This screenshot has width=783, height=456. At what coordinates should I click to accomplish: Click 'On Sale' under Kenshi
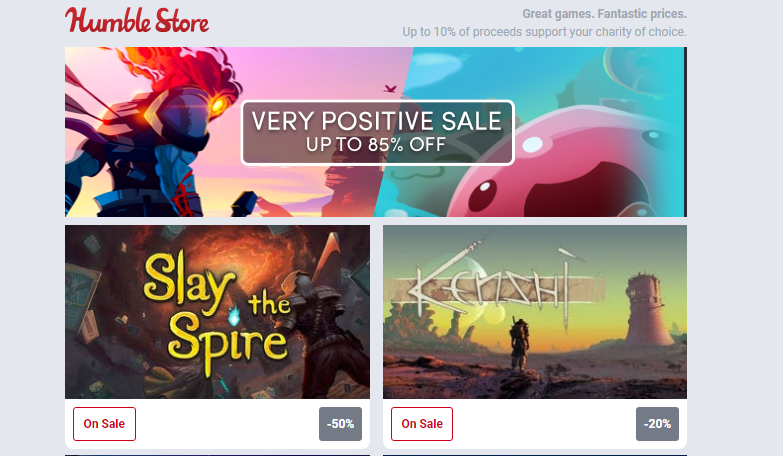point(422,424)
